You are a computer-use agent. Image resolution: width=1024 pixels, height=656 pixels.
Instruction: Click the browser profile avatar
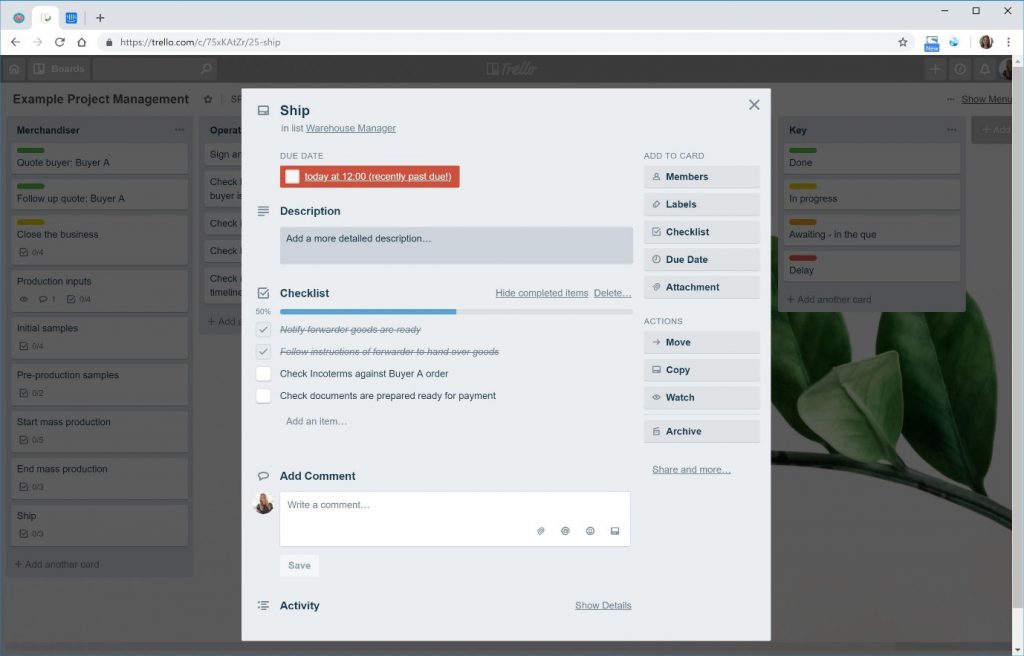point(986,42)
